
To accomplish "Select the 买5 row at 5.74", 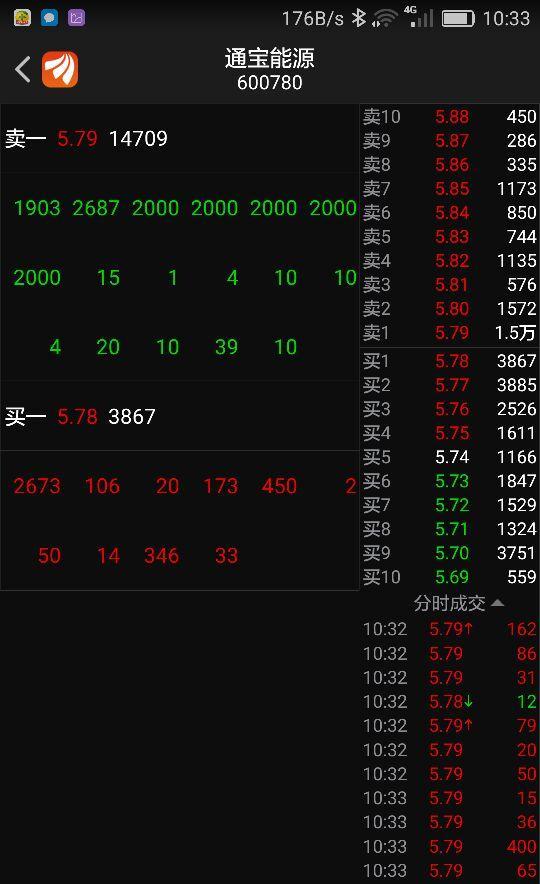I will coord(449,457).
